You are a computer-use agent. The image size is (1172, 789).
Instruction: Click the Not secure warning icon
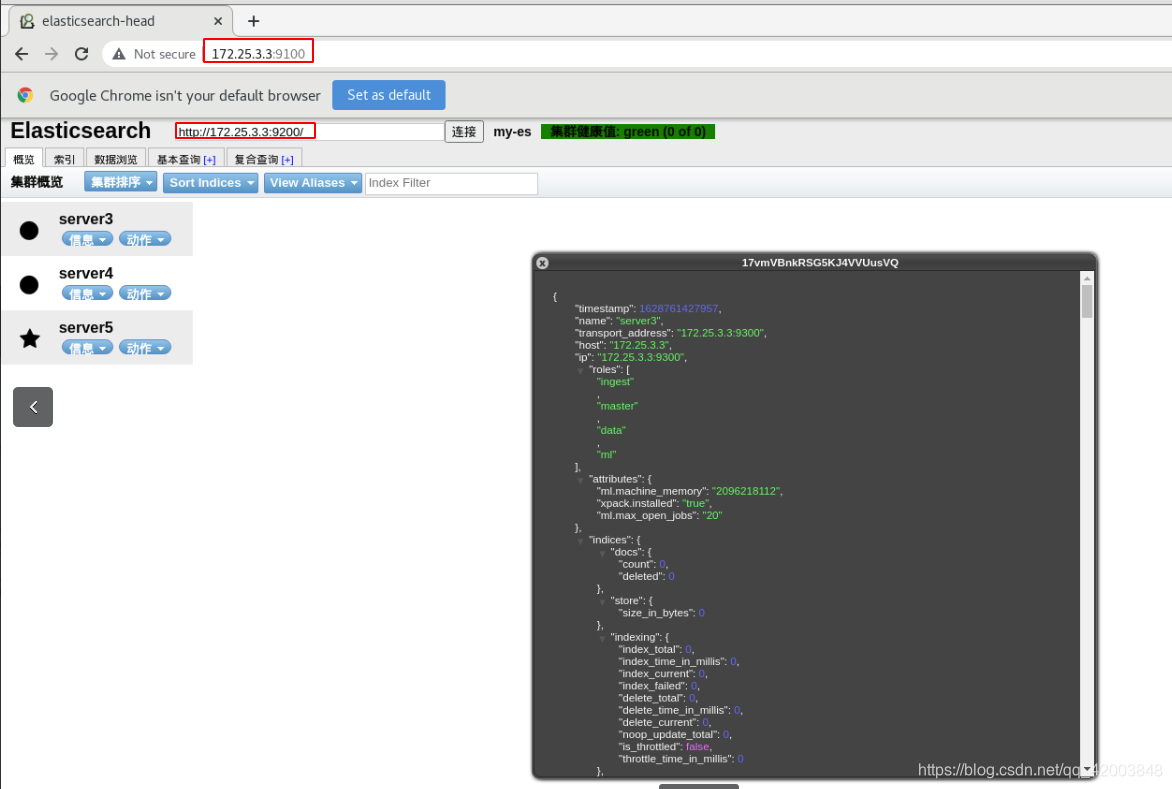(118, 54)
